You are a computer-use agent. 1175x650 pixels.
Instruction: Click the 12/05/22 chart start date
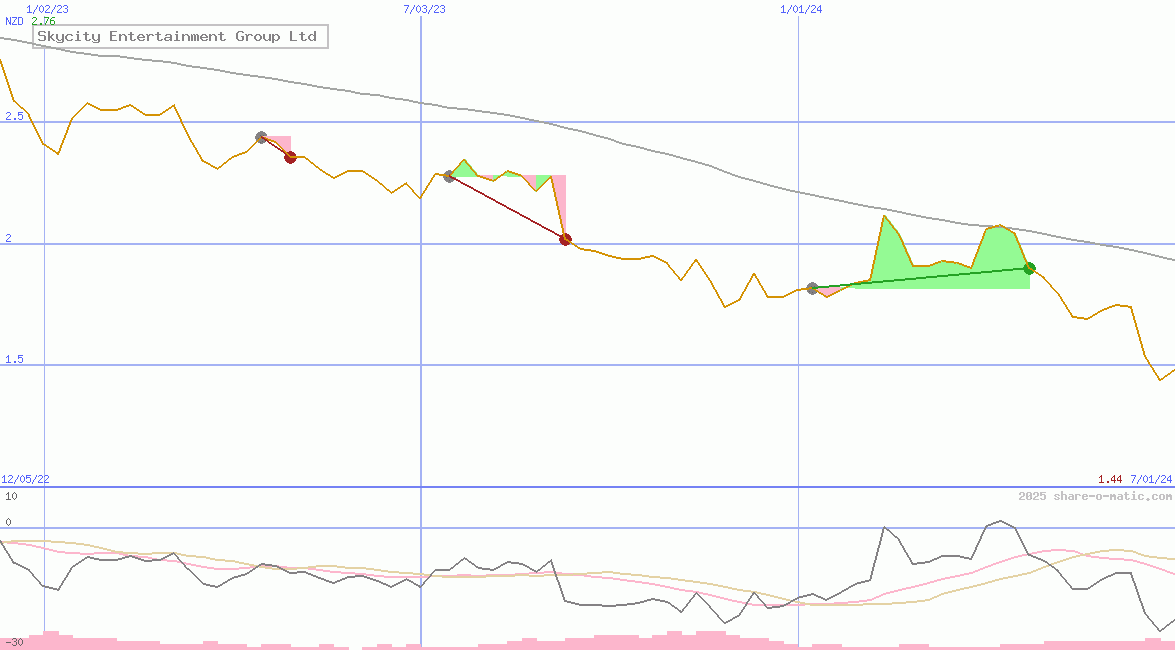[25, 480]
